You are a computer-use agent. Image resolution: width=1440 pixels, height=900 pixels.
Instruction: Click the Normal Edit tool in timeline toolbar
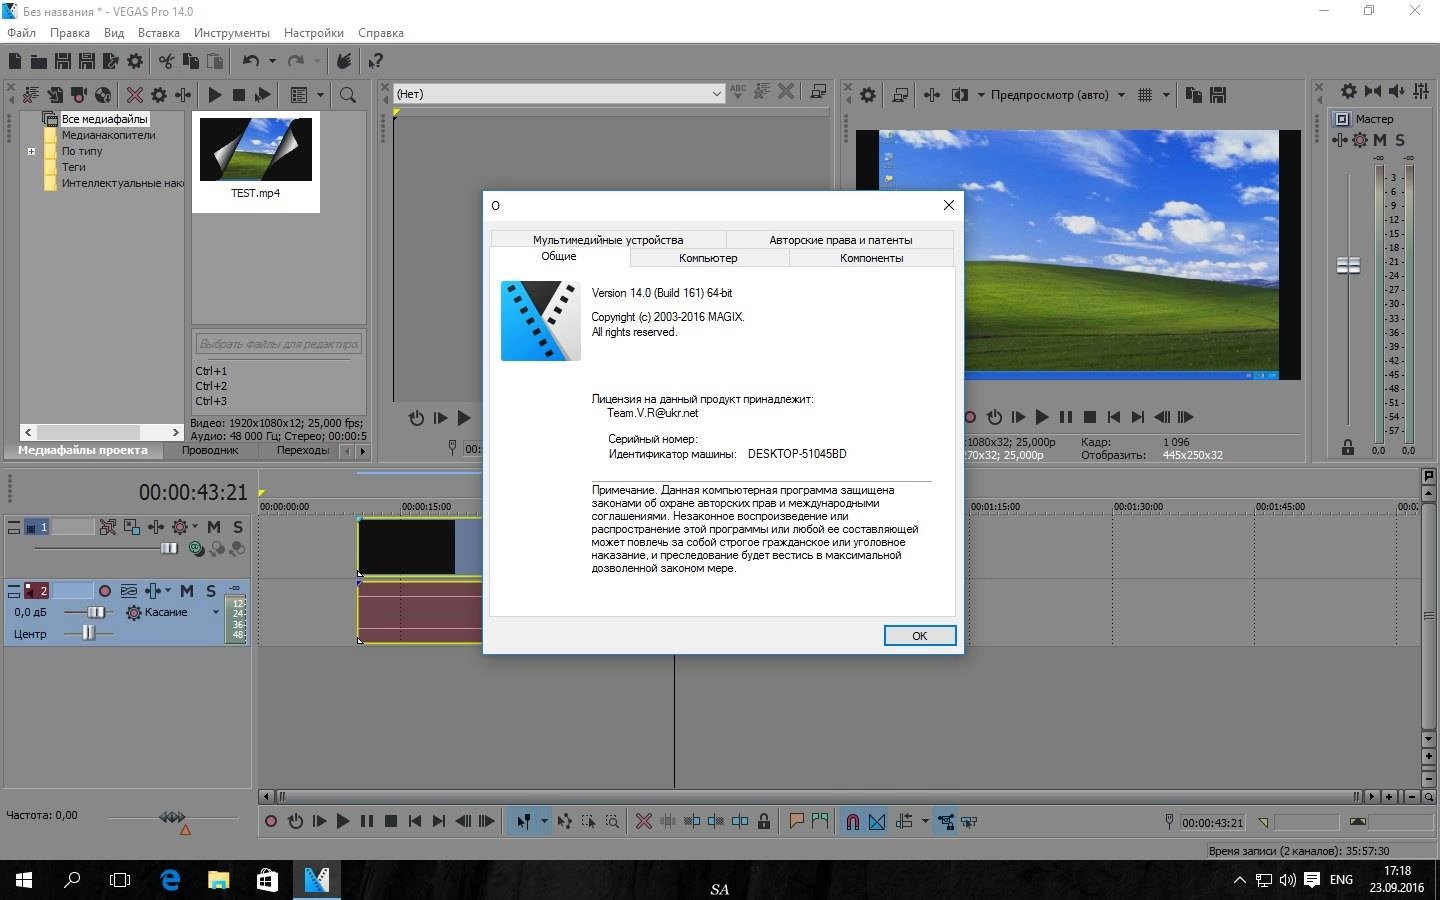(x=523, y=821)
